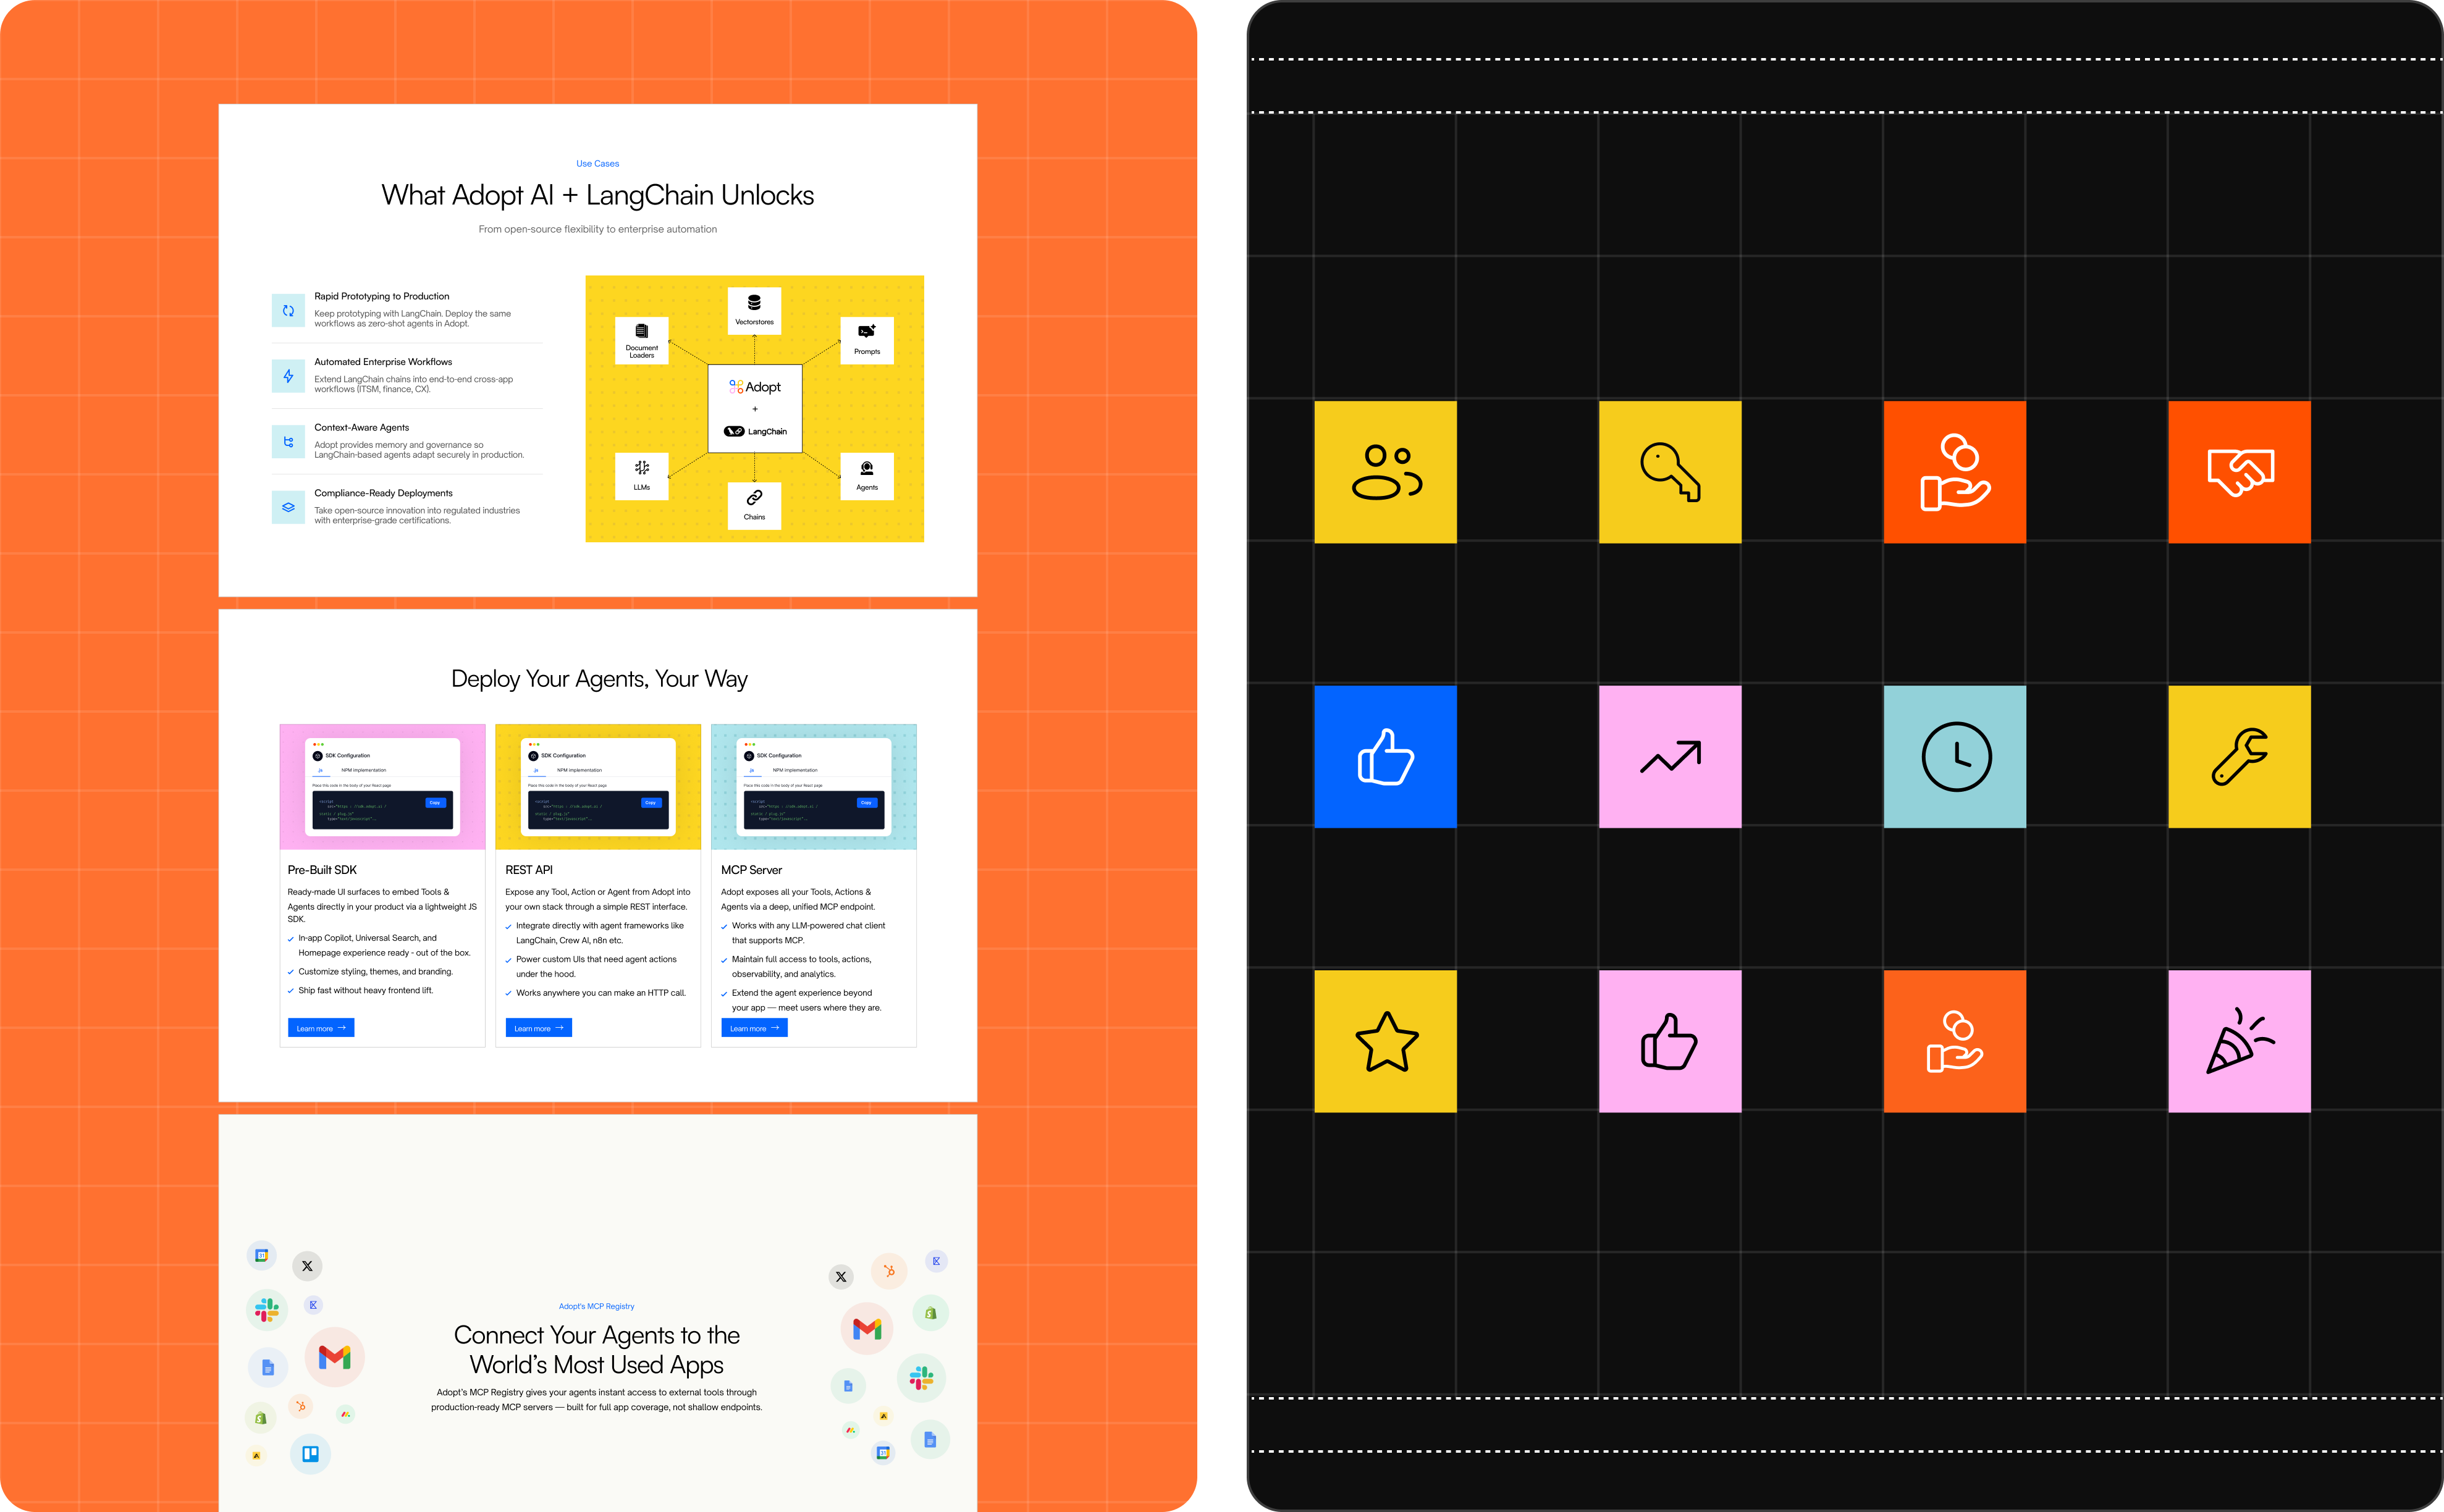Click the Compliance-Ready Deployments layers icon
The image size is (2444, 1512).
[x=288, y=507]
